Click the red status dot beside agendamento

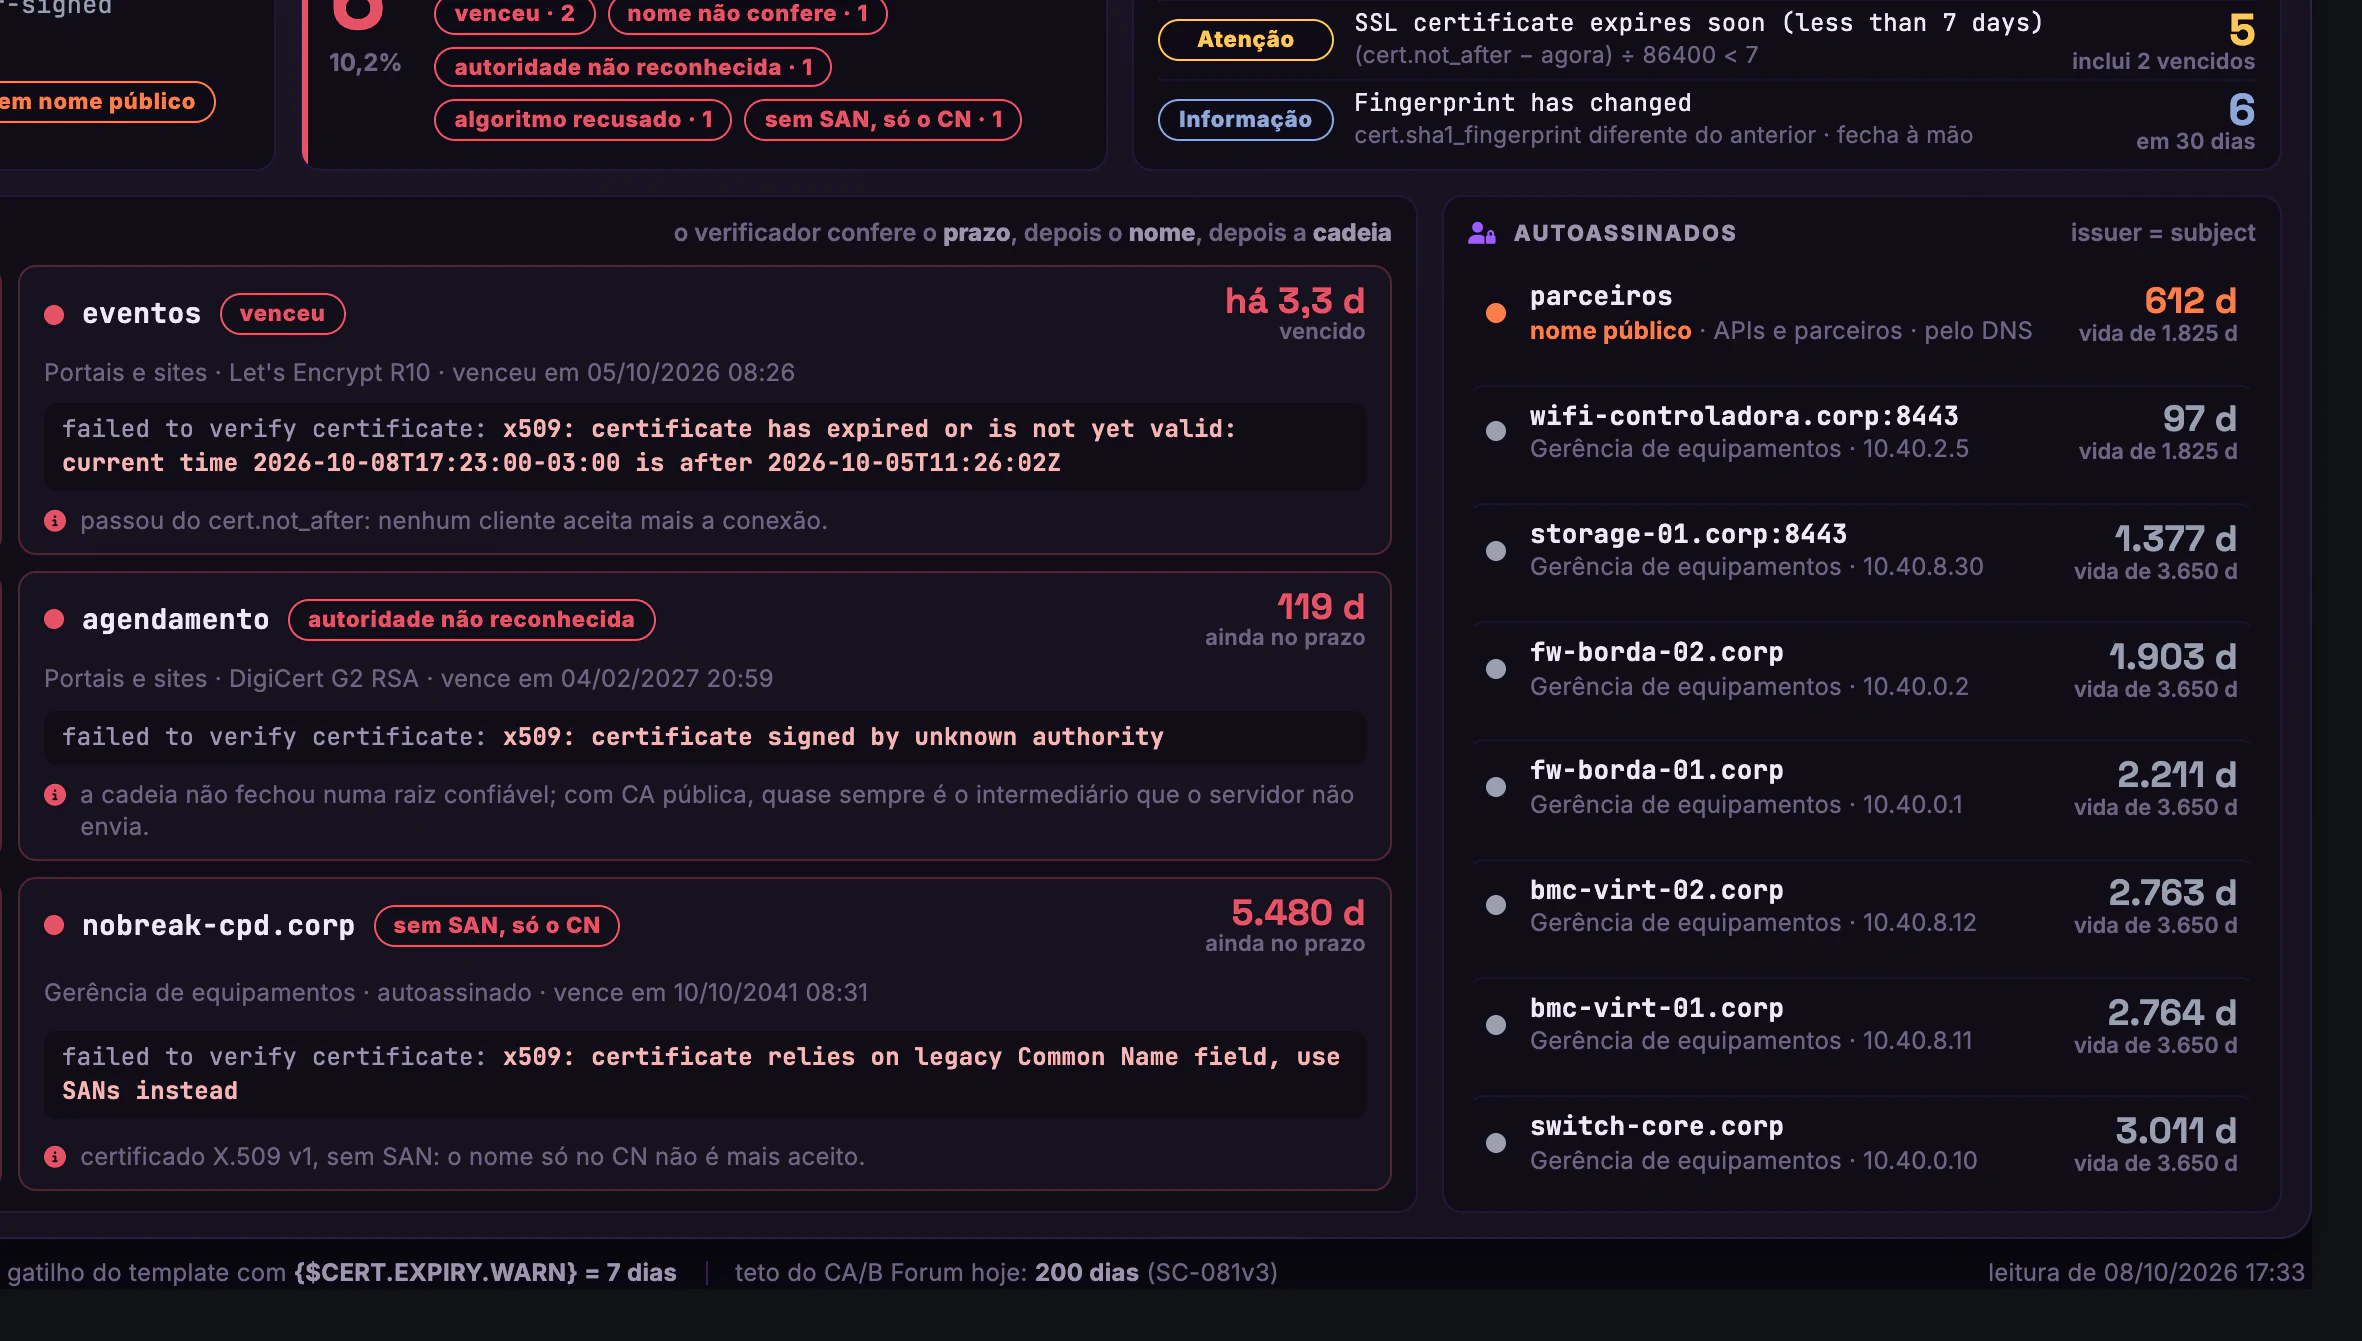click(54, 620)
